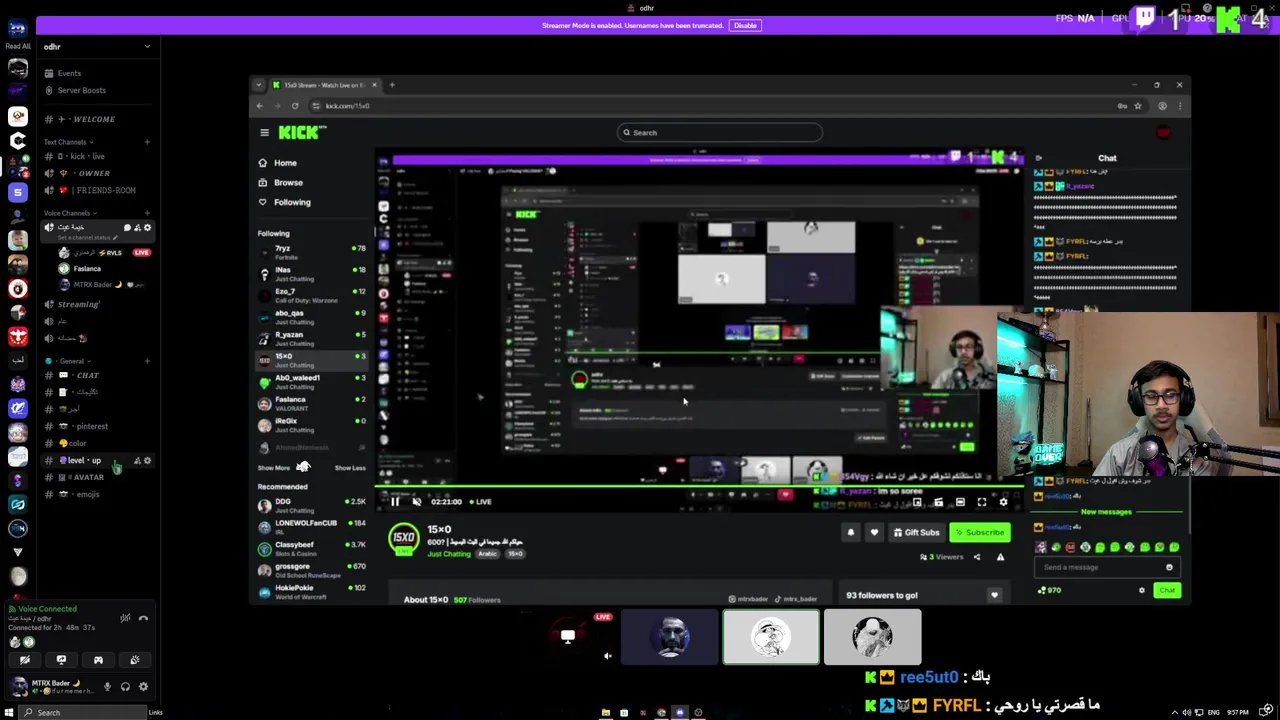Select R_yazan channel in Following list
Screen dimensions: 1280x720
(x=310, y=339)
